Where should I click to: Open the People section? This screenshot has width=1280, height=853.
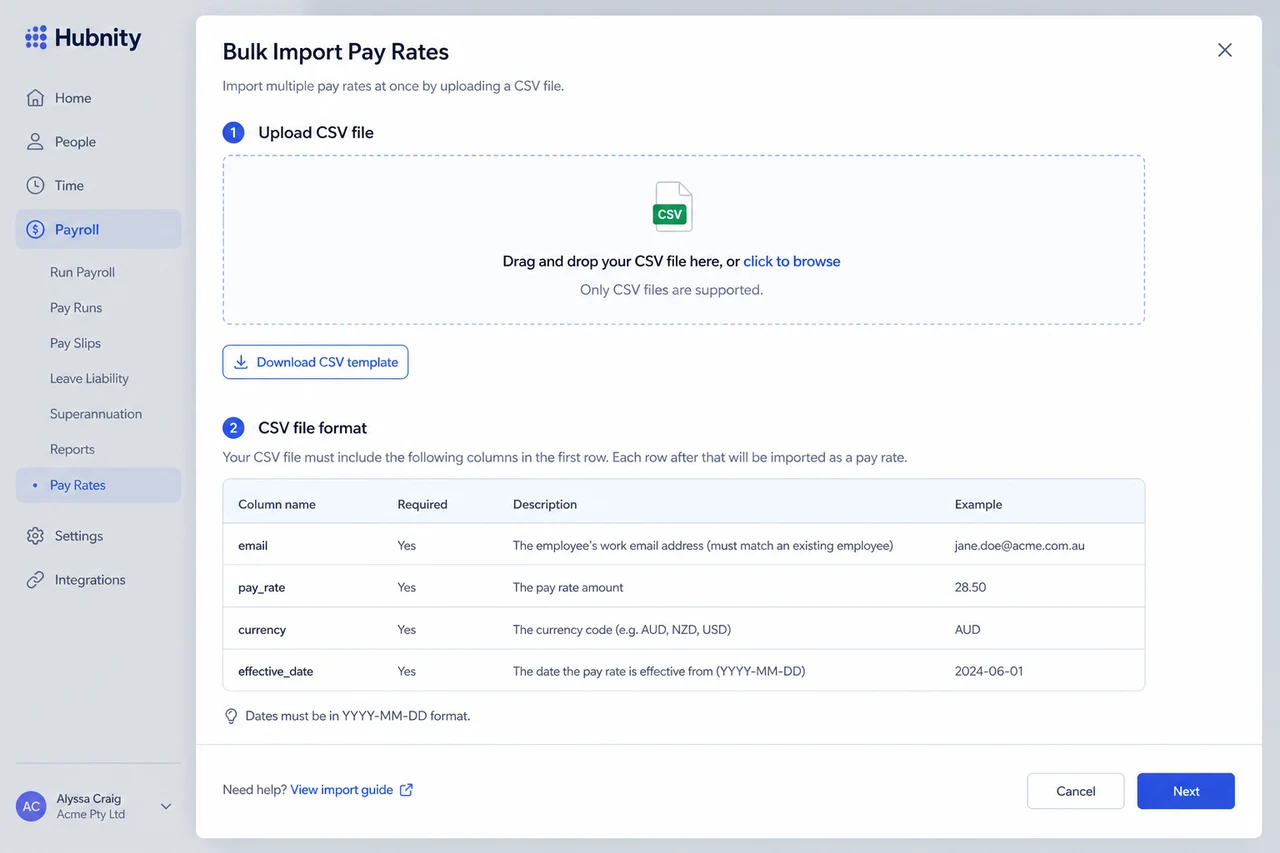coord(98,142)
